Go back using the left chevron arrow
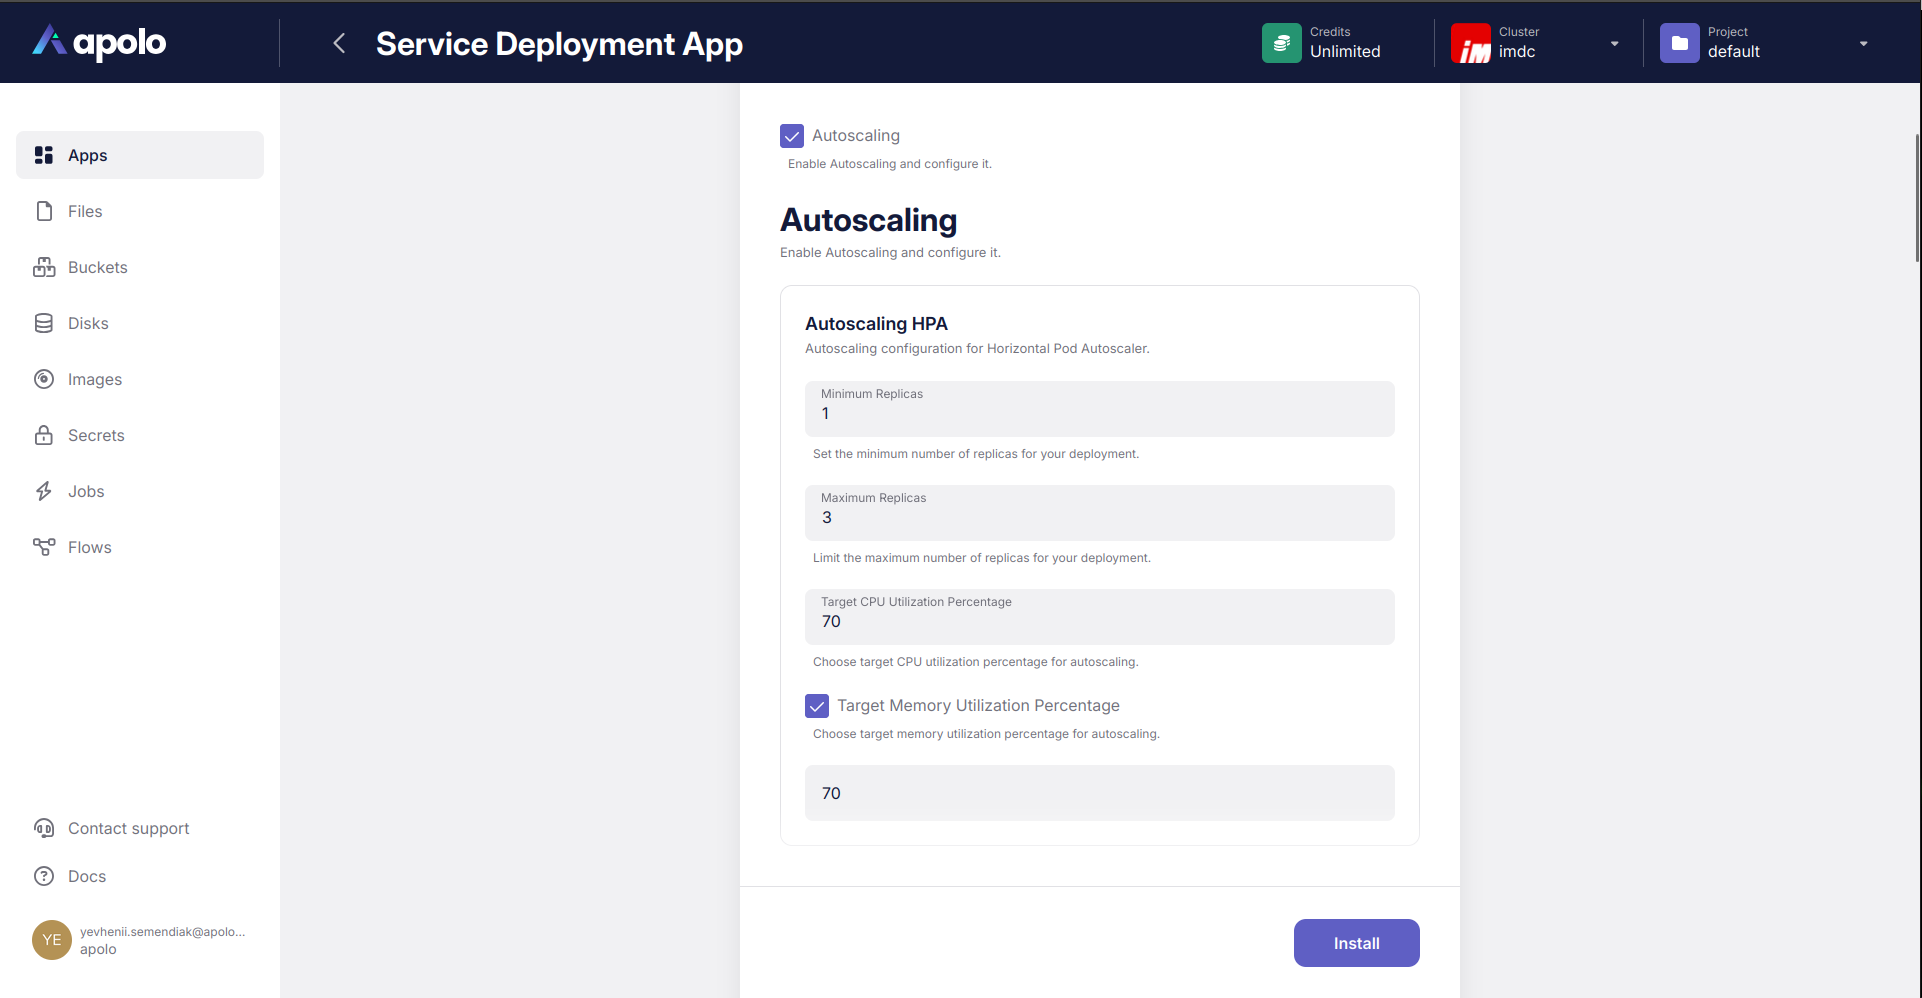The image size is (1922, 998). tap(339, 43)
